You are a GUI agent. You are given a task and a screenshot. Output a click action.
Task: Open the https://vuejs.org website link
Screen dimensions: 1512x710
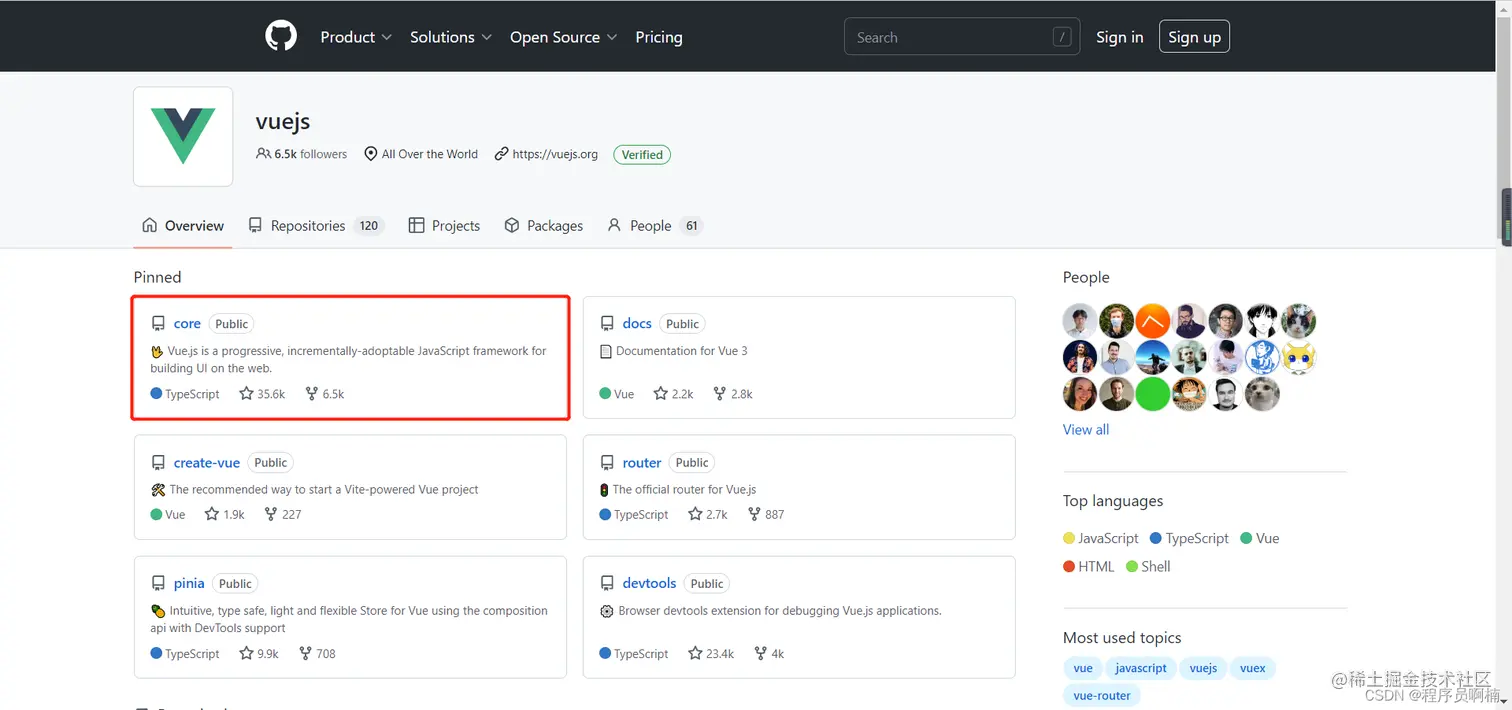(555, 154)
